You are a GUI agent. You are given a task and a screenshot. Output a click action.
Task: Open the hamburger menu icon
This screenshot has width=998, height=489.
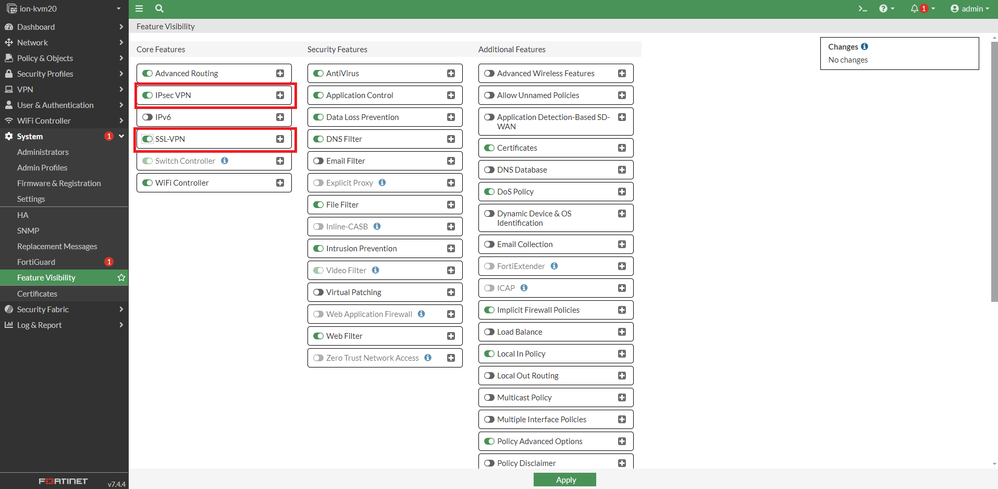tap(139, 9)
